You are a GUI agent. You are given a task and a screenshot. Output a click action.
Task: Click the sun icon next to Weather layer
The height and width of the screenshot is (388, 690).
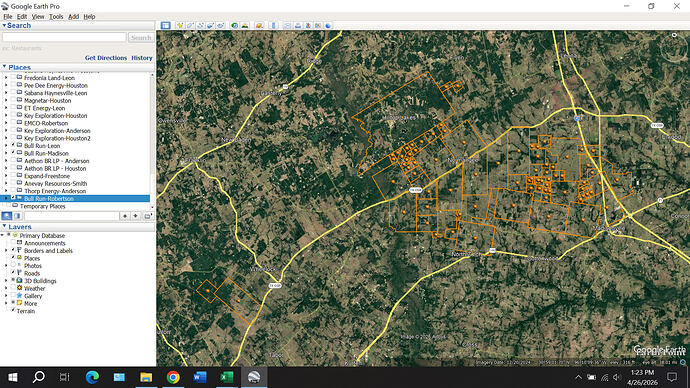(19, 288)
